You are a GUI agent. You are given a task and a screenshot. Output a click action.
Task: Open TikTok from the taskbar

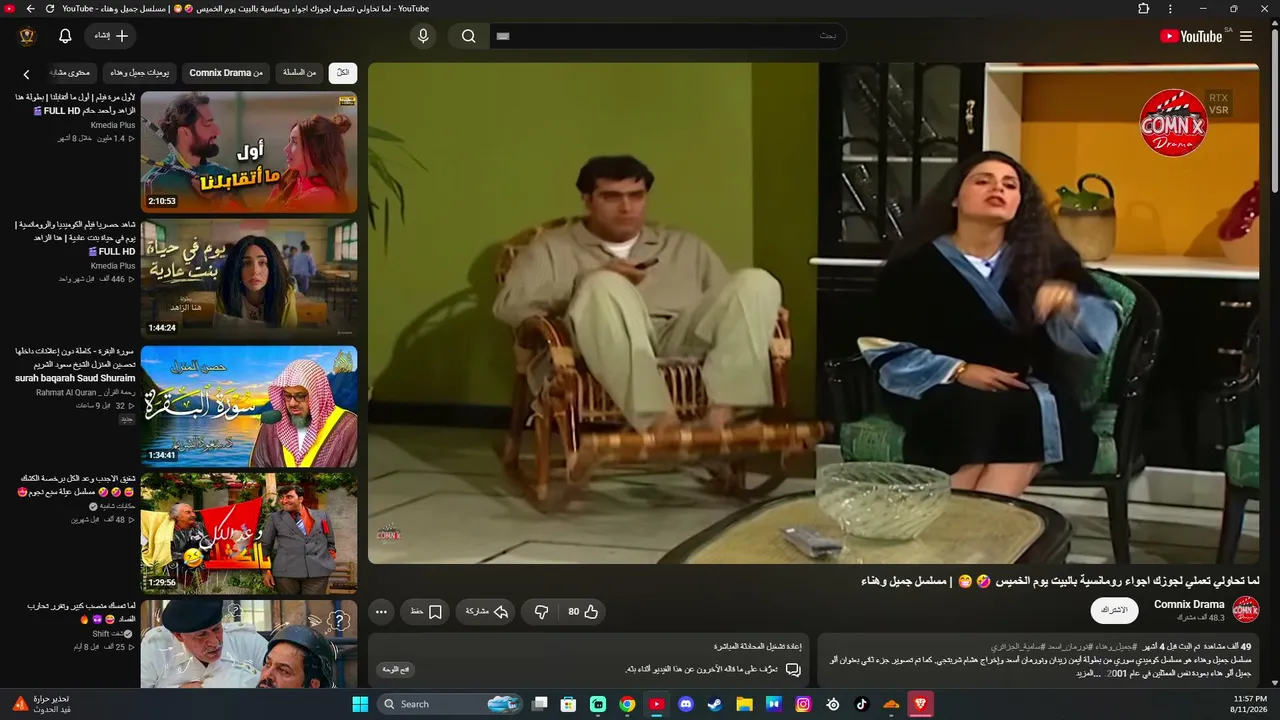(x=862, y=704)
